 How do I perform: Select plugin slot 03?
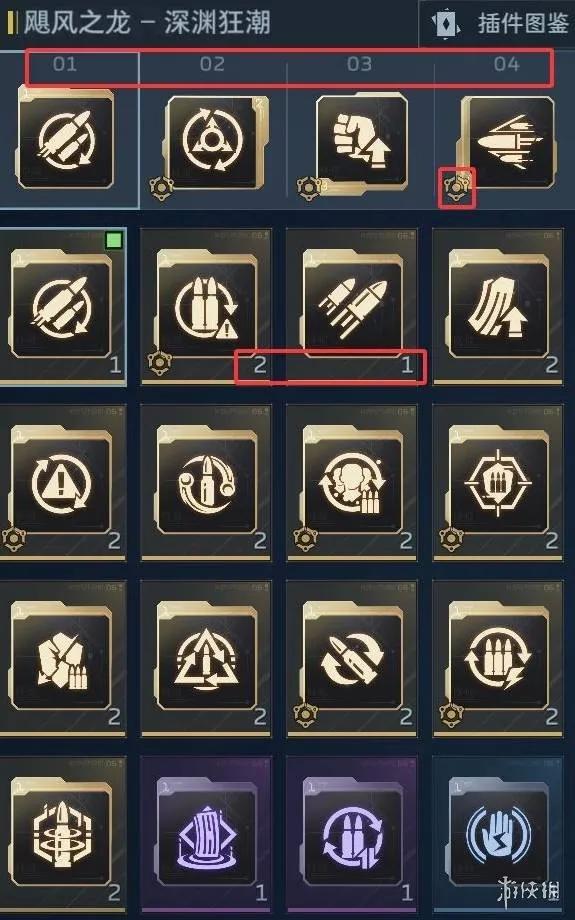(359, 63)
